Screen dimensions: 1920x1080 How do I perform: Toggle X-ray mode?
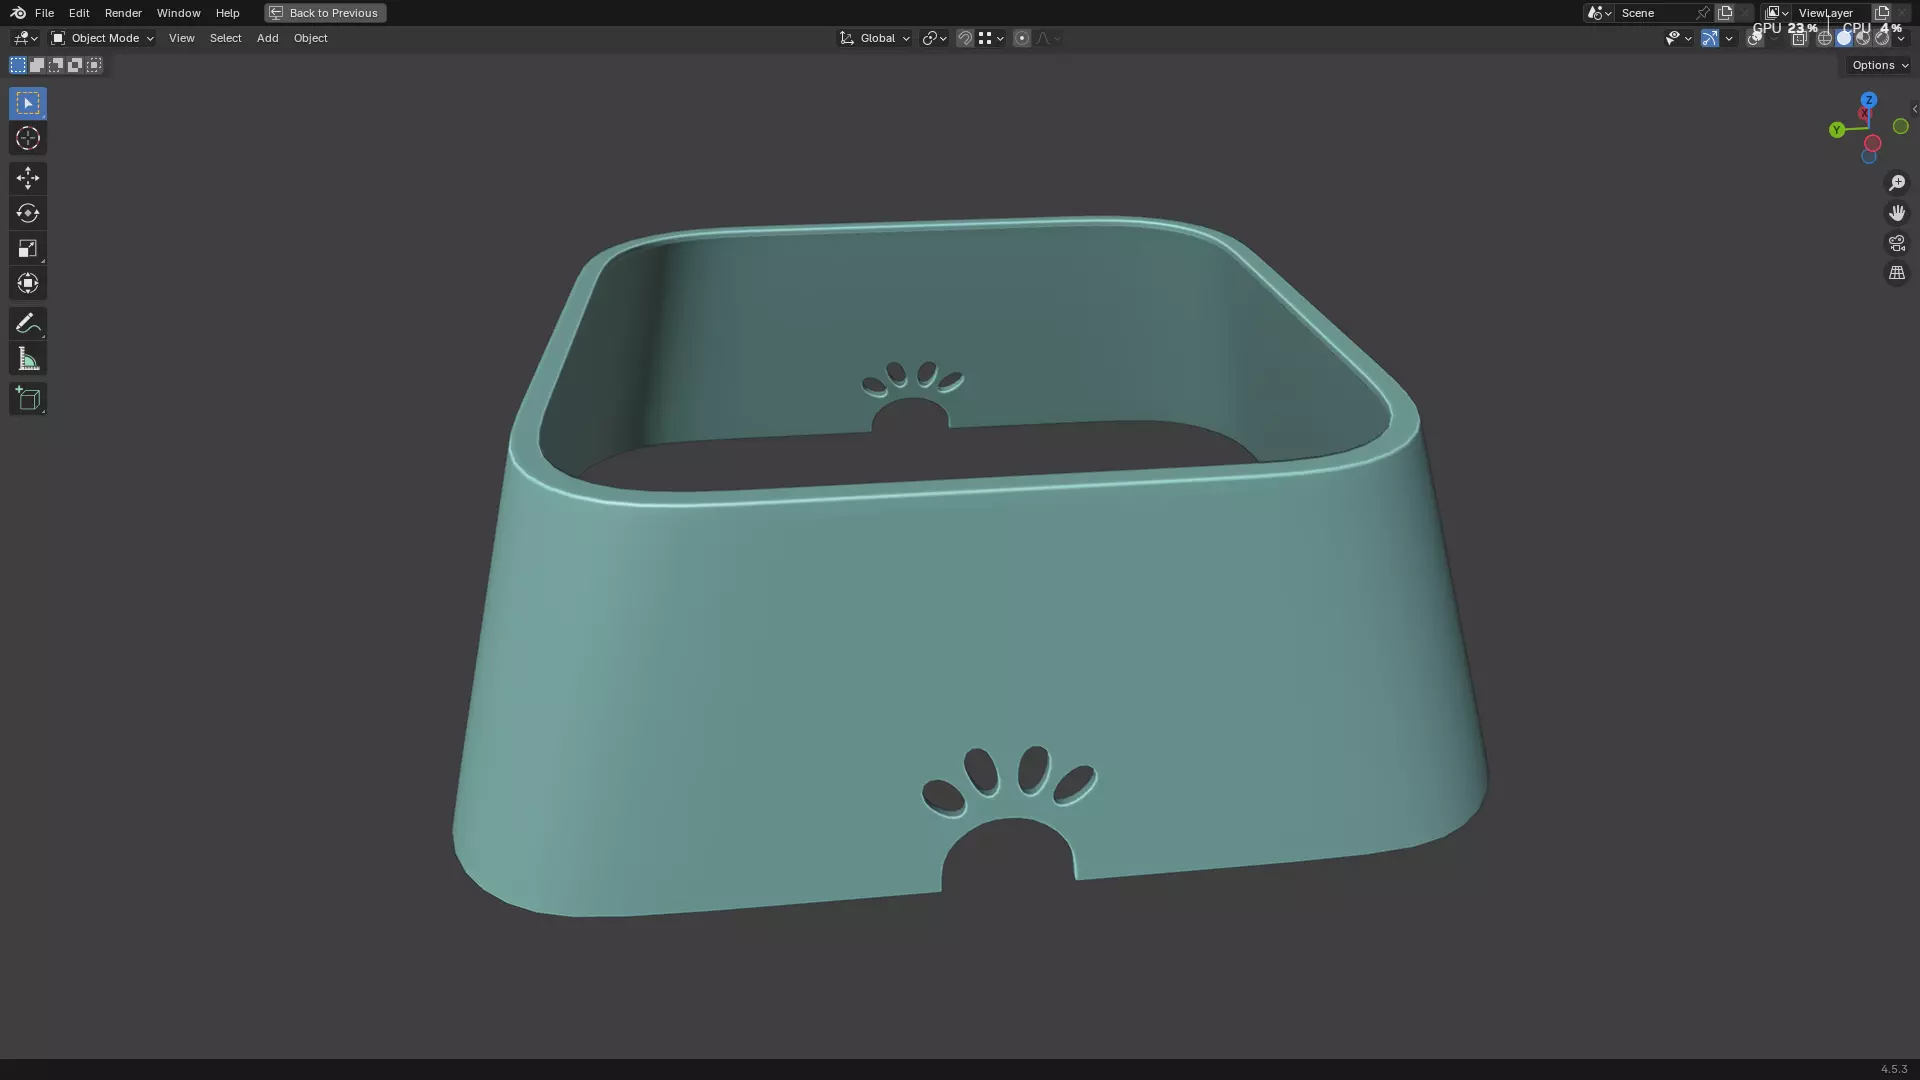(1799, 38)
